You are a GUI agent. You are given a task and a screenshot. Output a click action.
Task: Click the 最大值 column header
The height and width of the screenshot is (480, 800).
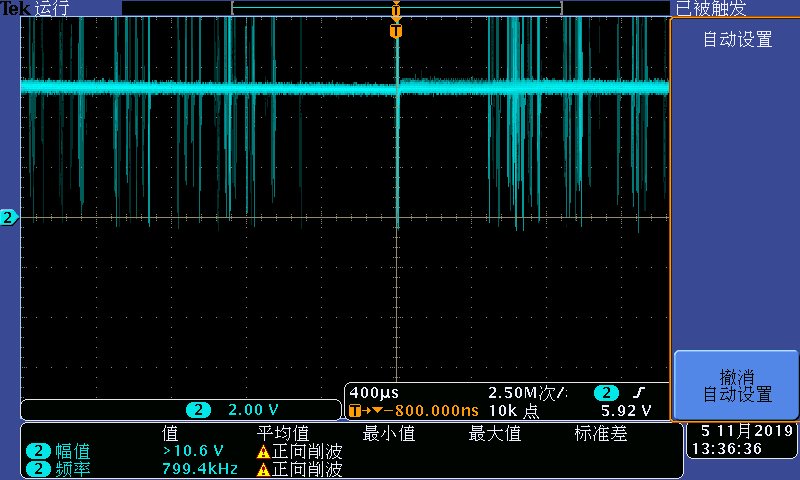[x=495, y=434]
